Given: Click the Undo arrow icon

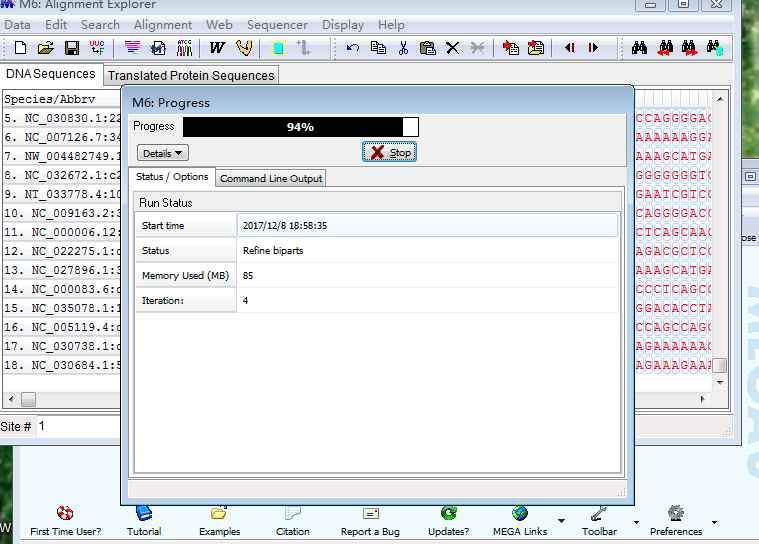Looking at the screenshot, I should point(353,48).
